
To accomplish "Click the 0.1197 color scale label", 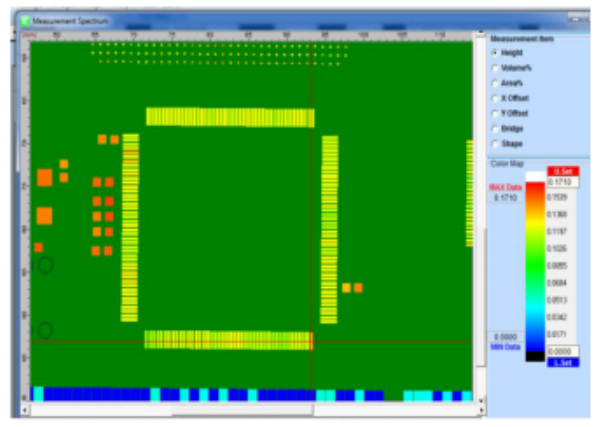I will [557, 232].
